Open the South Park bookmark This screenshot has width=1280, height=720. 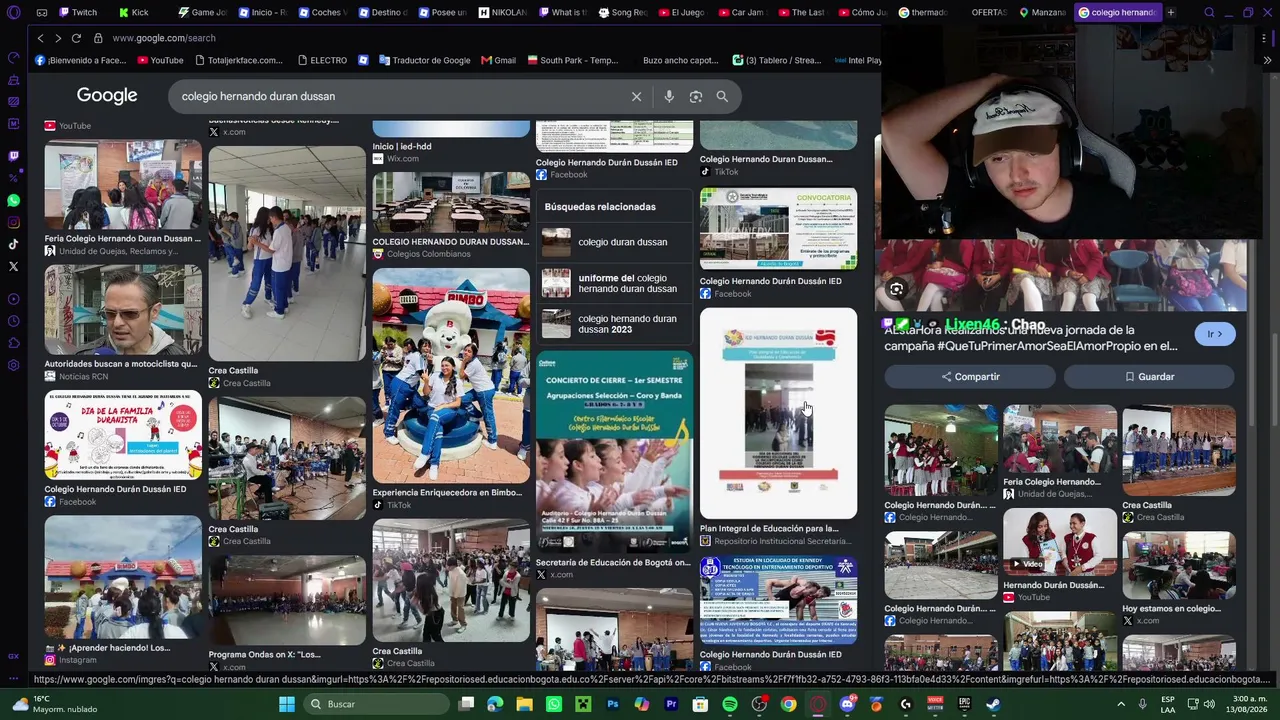pyautogui.click(x=573, y=60)
